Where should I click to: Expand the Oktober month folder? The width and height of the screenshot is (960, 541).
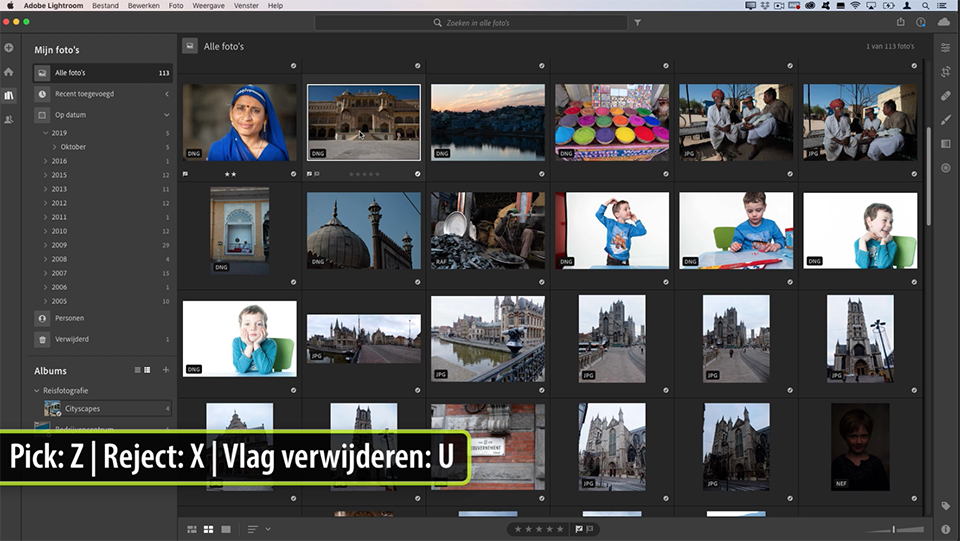pyautogui.click(x=54, y=147)
